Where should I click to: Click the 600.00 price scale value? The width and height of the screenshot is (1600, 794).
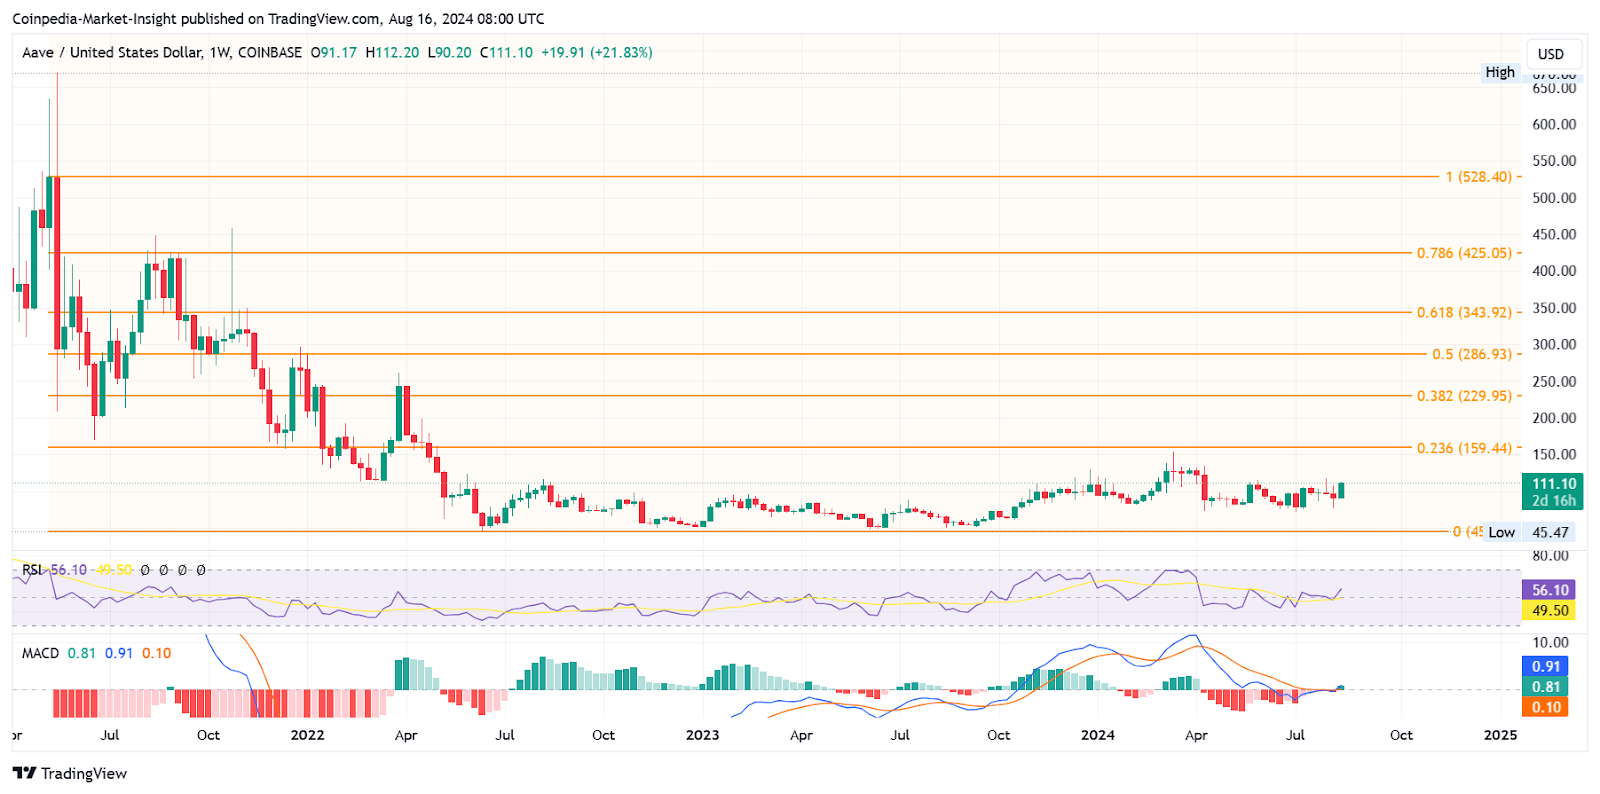pos(1554,125)
